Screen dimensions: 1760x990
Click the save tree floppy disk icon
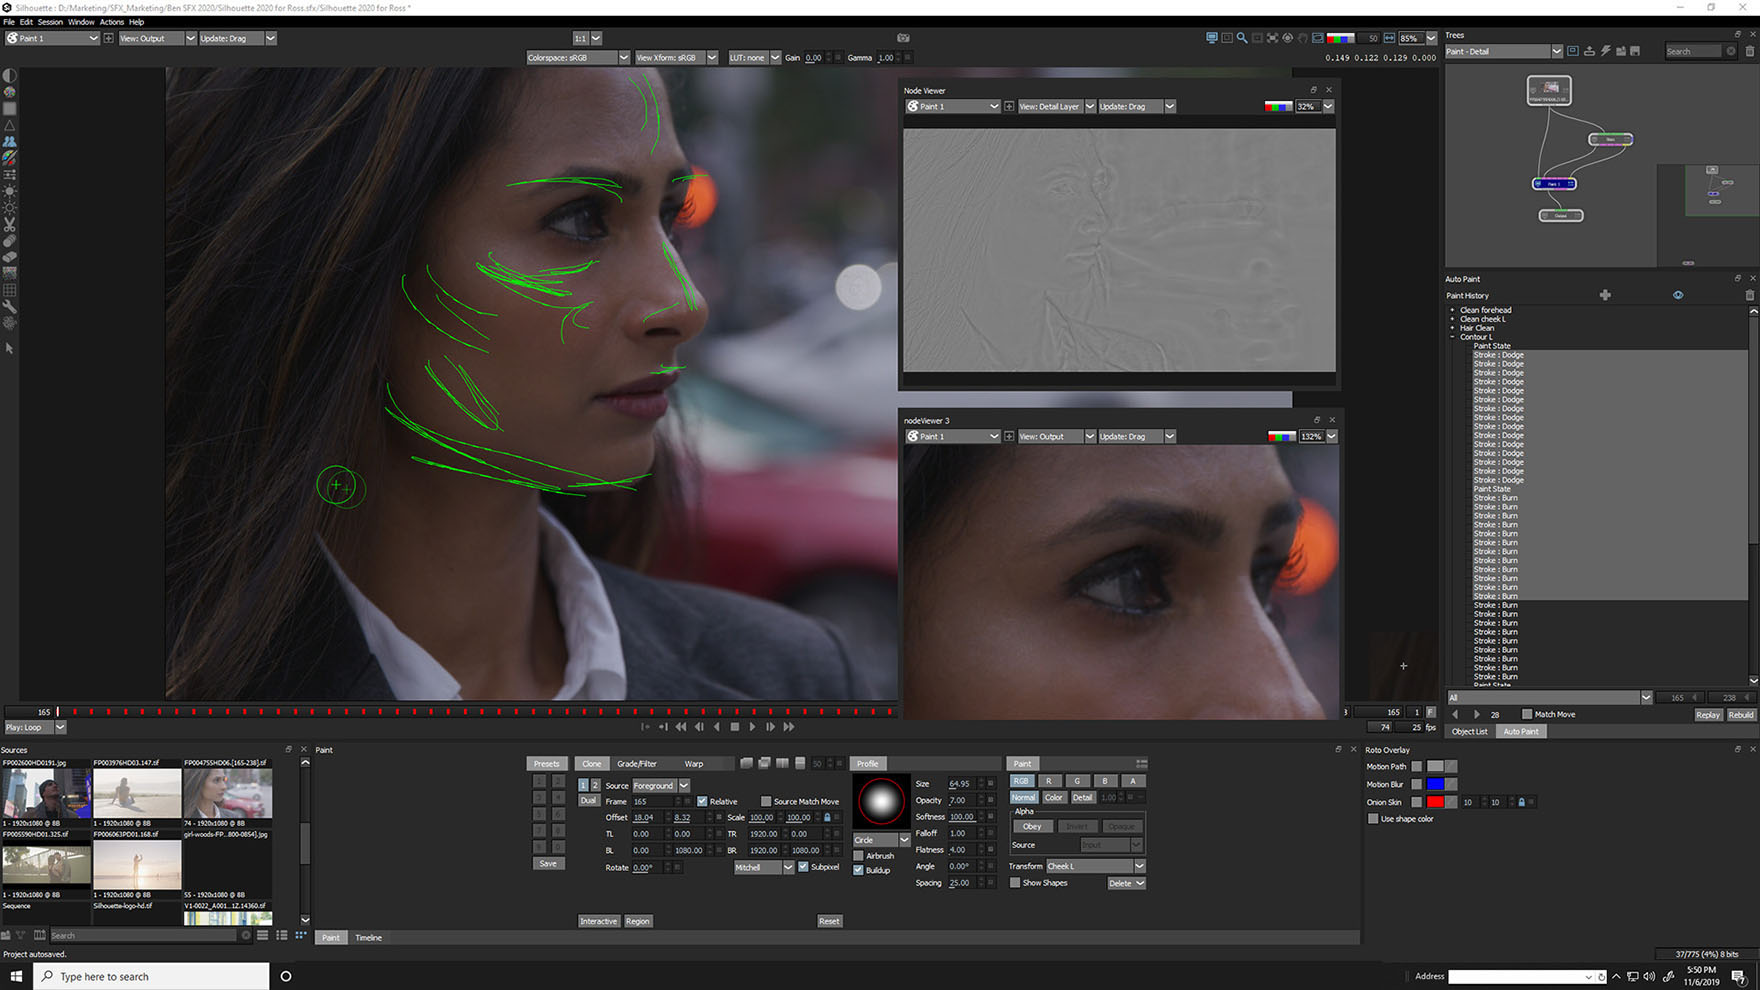[1635, 51]
